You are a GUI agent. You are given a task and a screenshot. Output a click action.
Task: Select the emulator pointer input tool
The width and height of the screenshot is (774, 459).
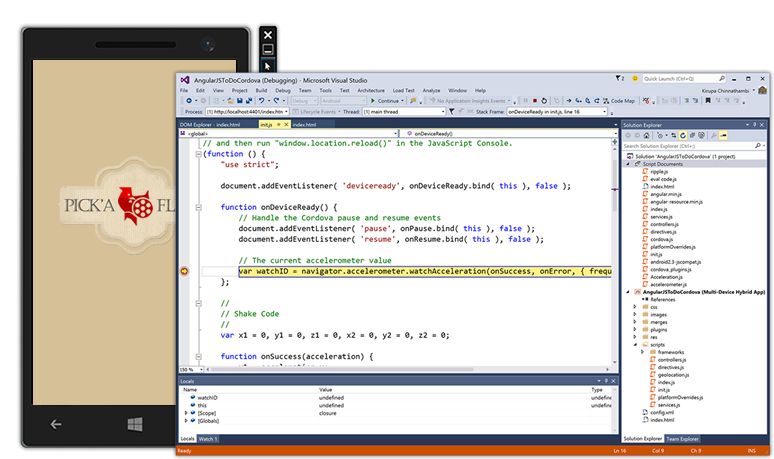point(267,66)
